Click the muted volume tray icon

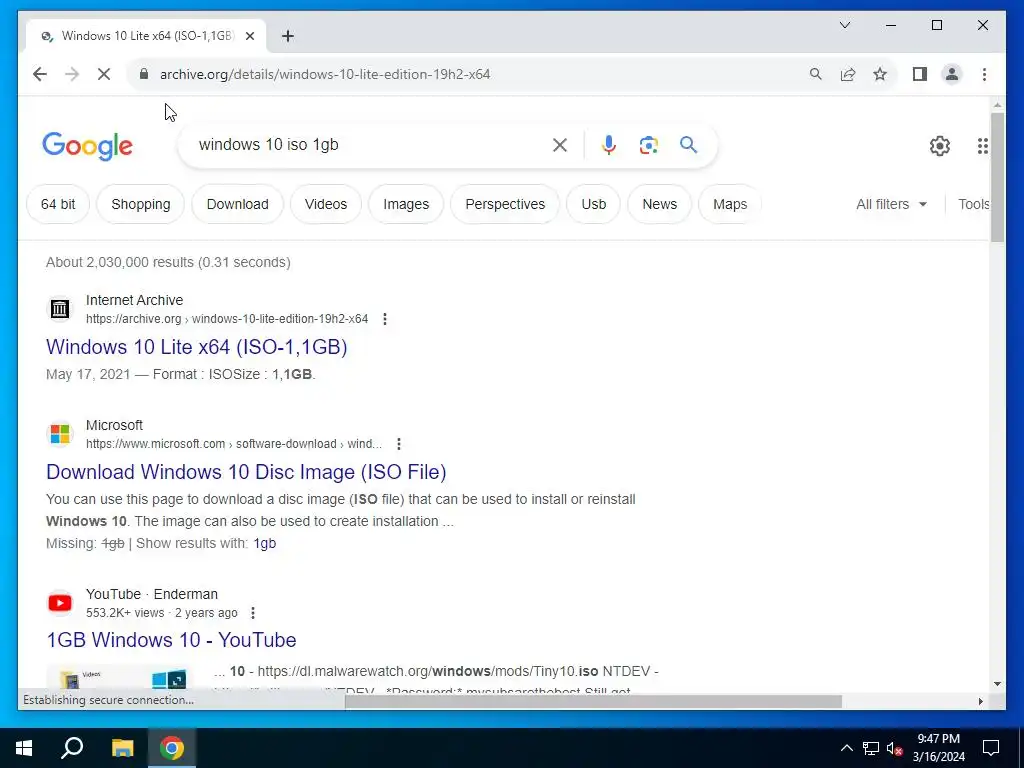[x=895, y=748]
